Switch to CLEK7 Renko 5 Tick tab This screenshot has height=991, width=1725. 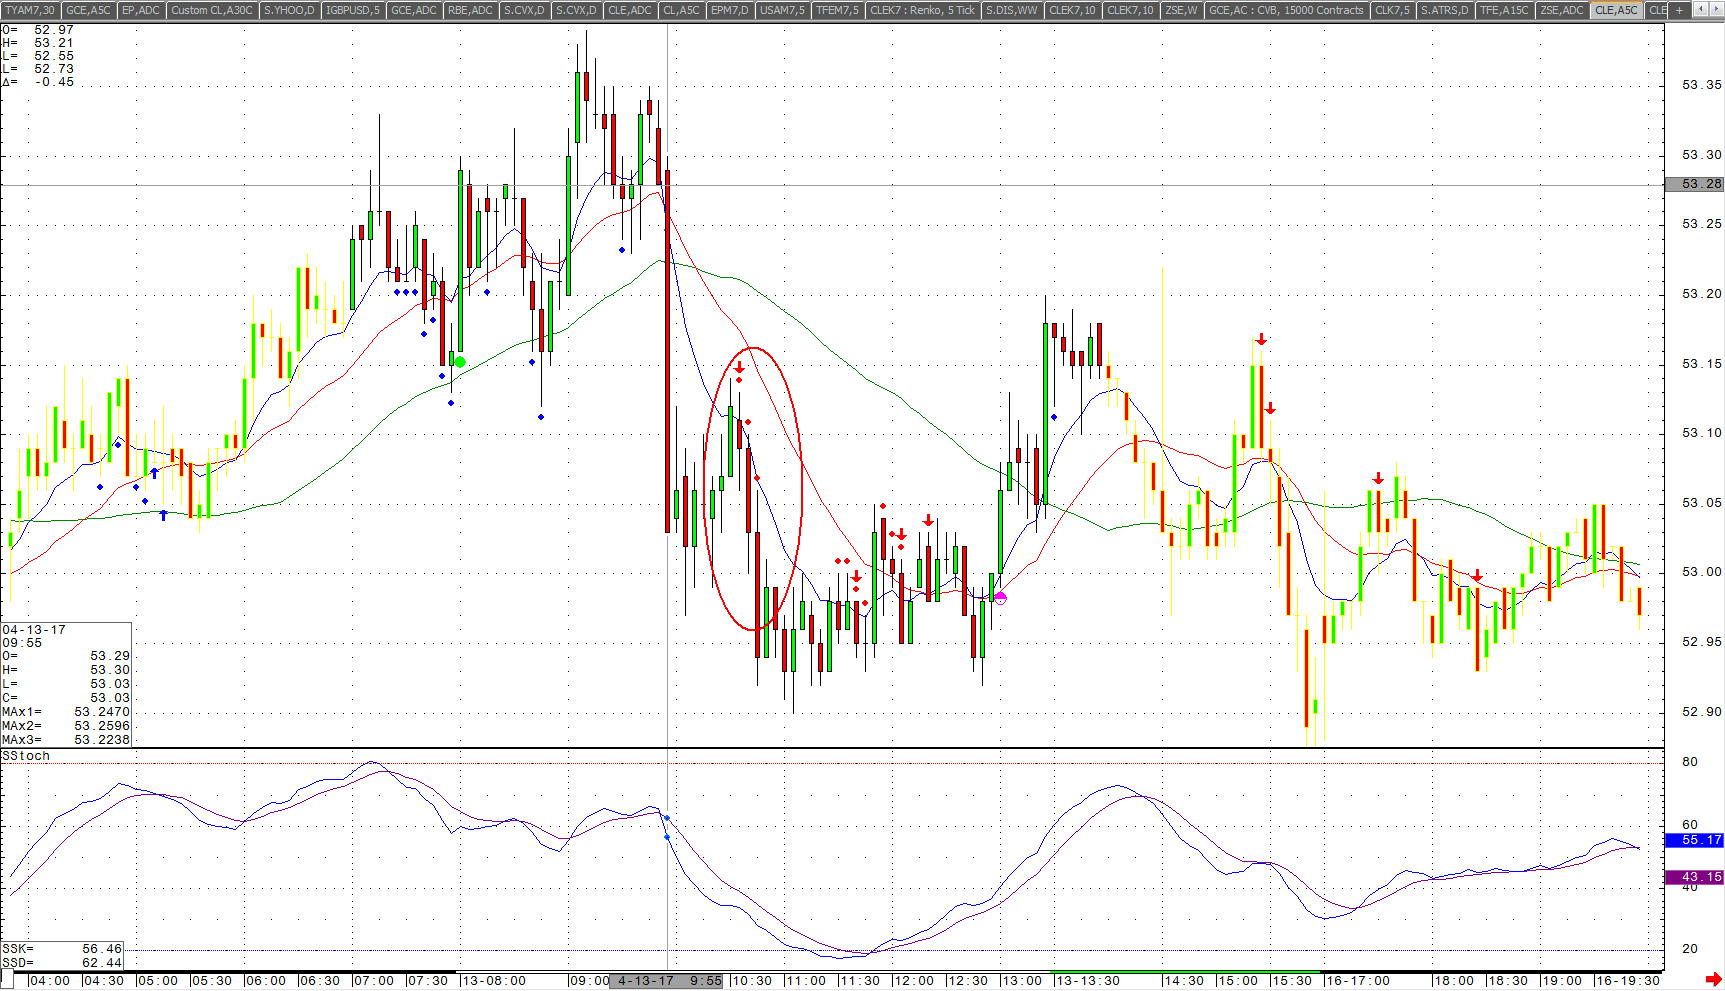(922, 10)
